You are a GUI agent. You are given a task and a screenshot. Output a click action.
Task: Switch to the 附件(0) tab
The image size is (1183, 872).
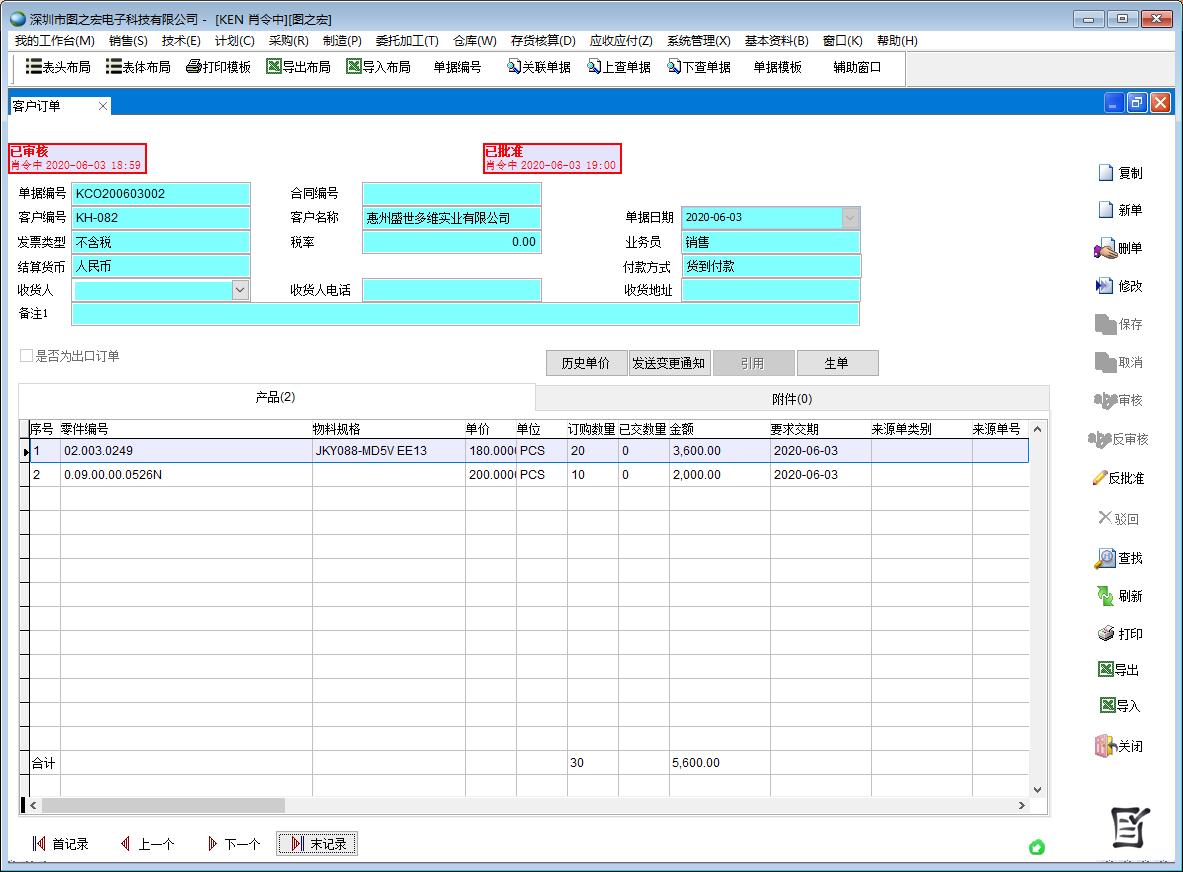click(x=792, y=399)
